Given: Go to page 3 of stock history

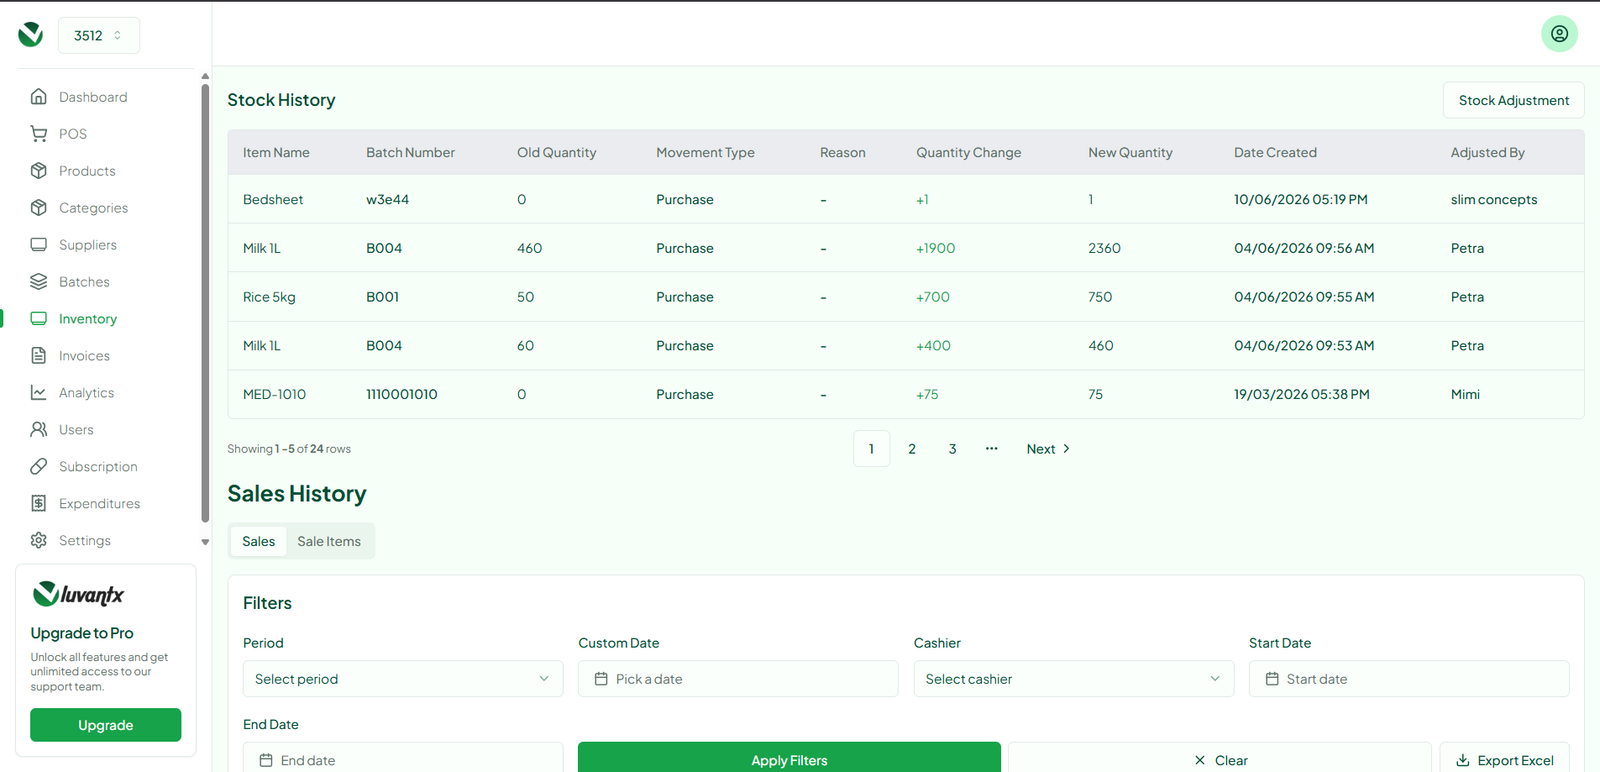Looking at the screenshot, I should [953, 449].
